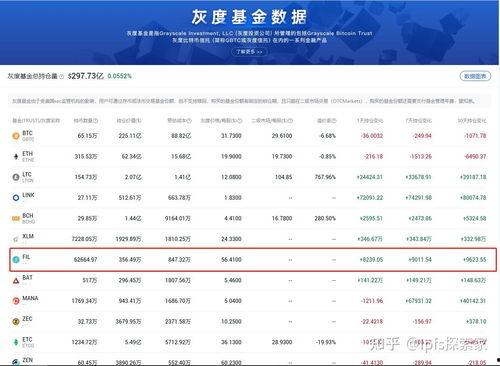Screen dimensions: 500x366
Task: Click the ZEC coin icon
Action: click(16, 322)
